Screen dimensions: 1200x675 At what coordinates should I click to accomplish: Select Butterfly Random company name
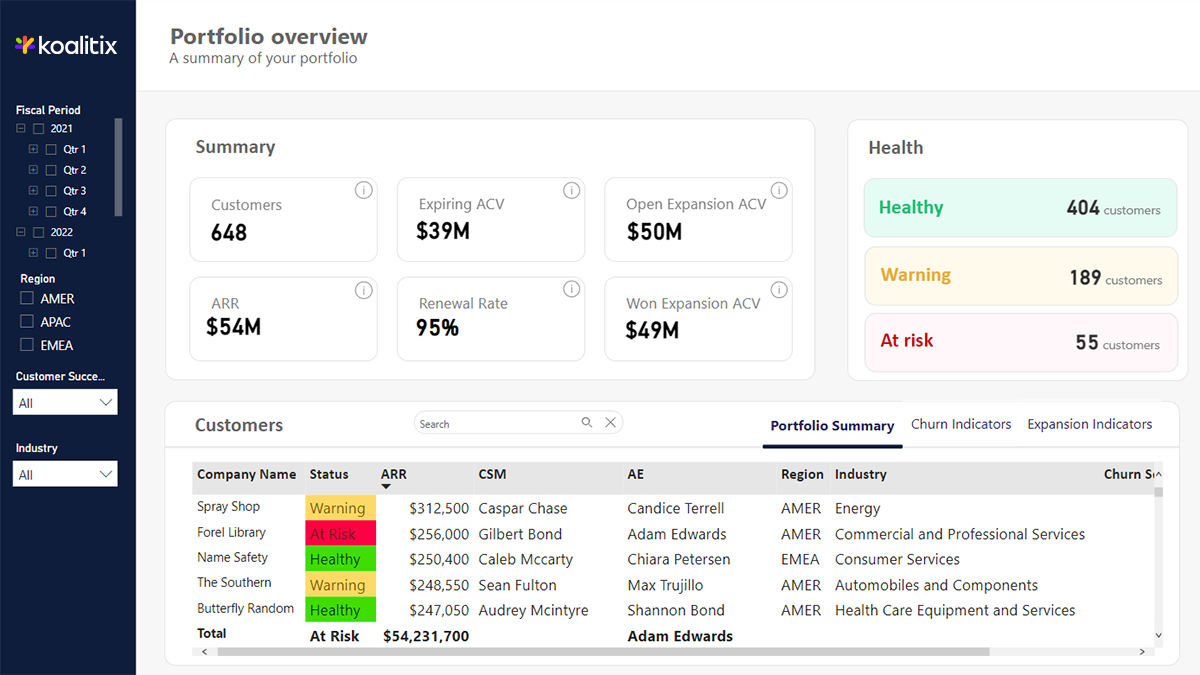[x=245, y=609]
